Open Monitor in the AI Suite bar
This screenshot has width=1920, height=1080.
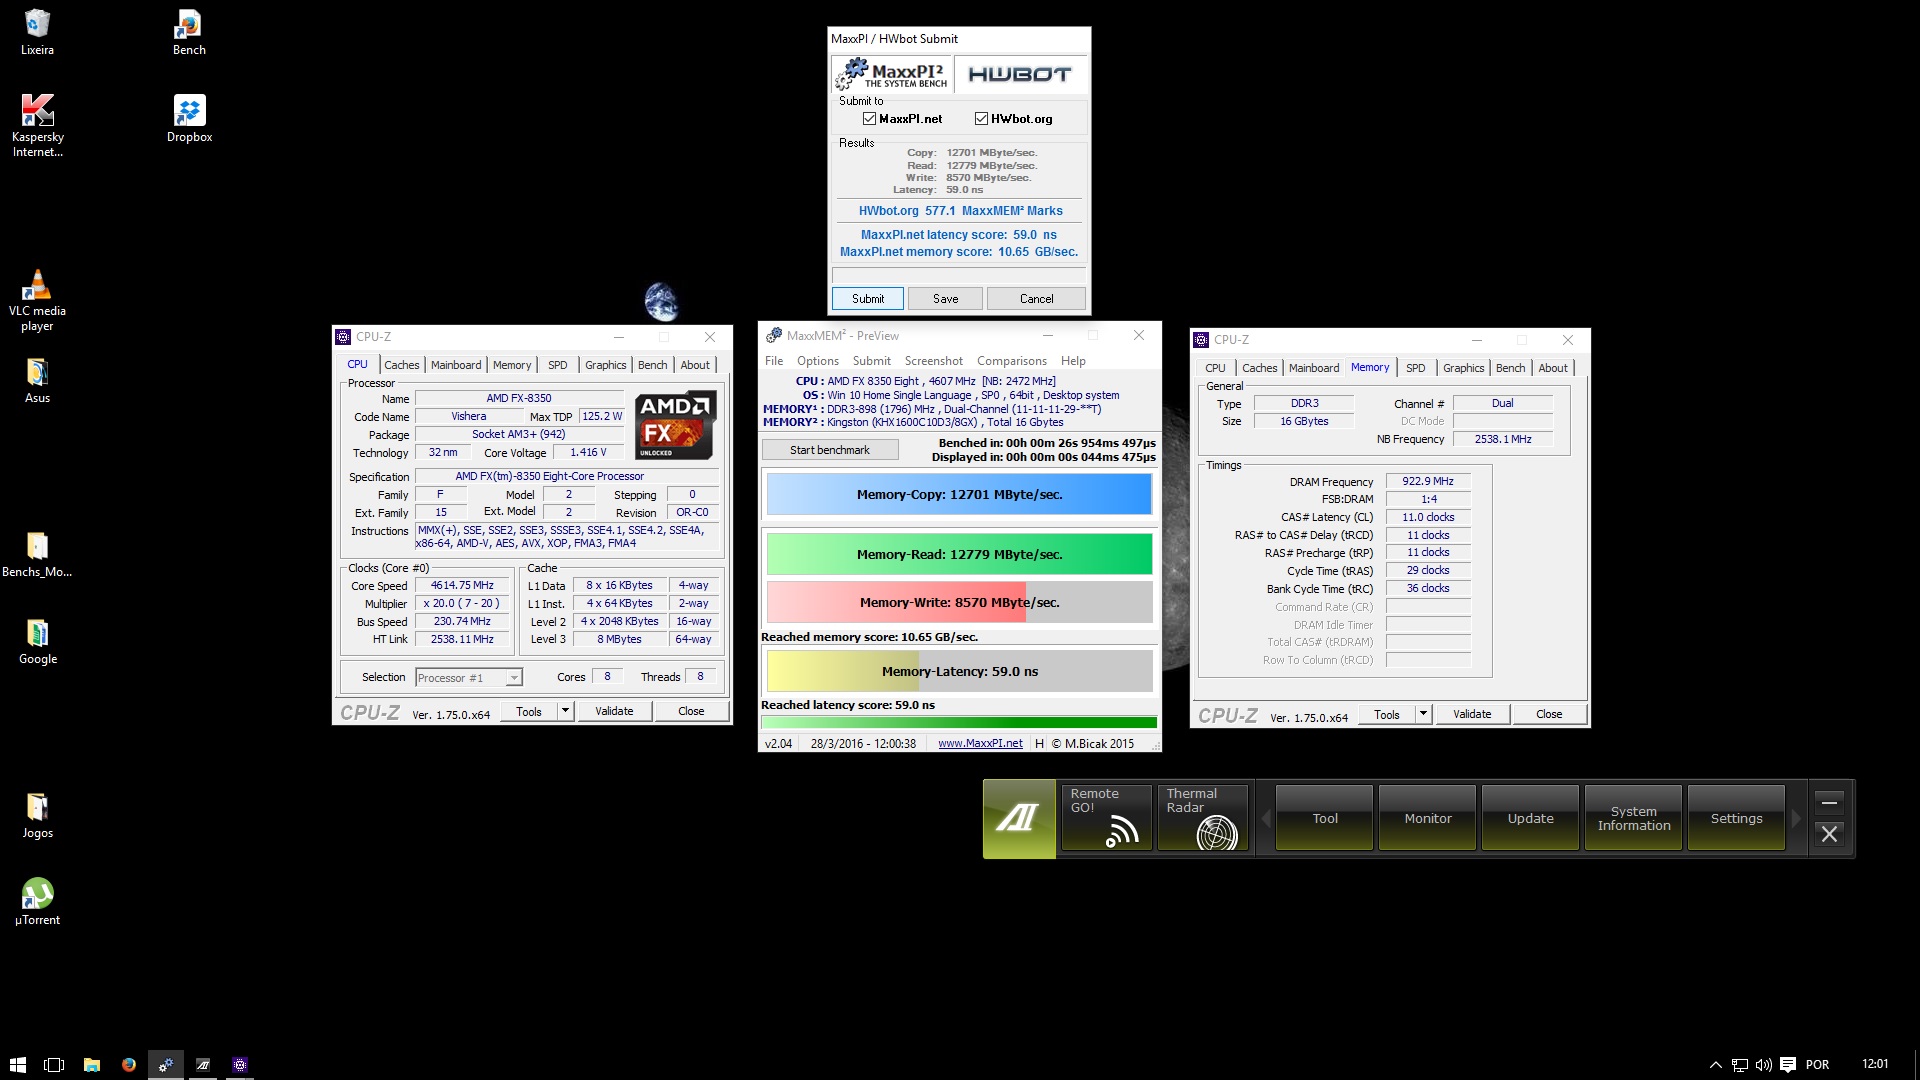(1428, 819)
